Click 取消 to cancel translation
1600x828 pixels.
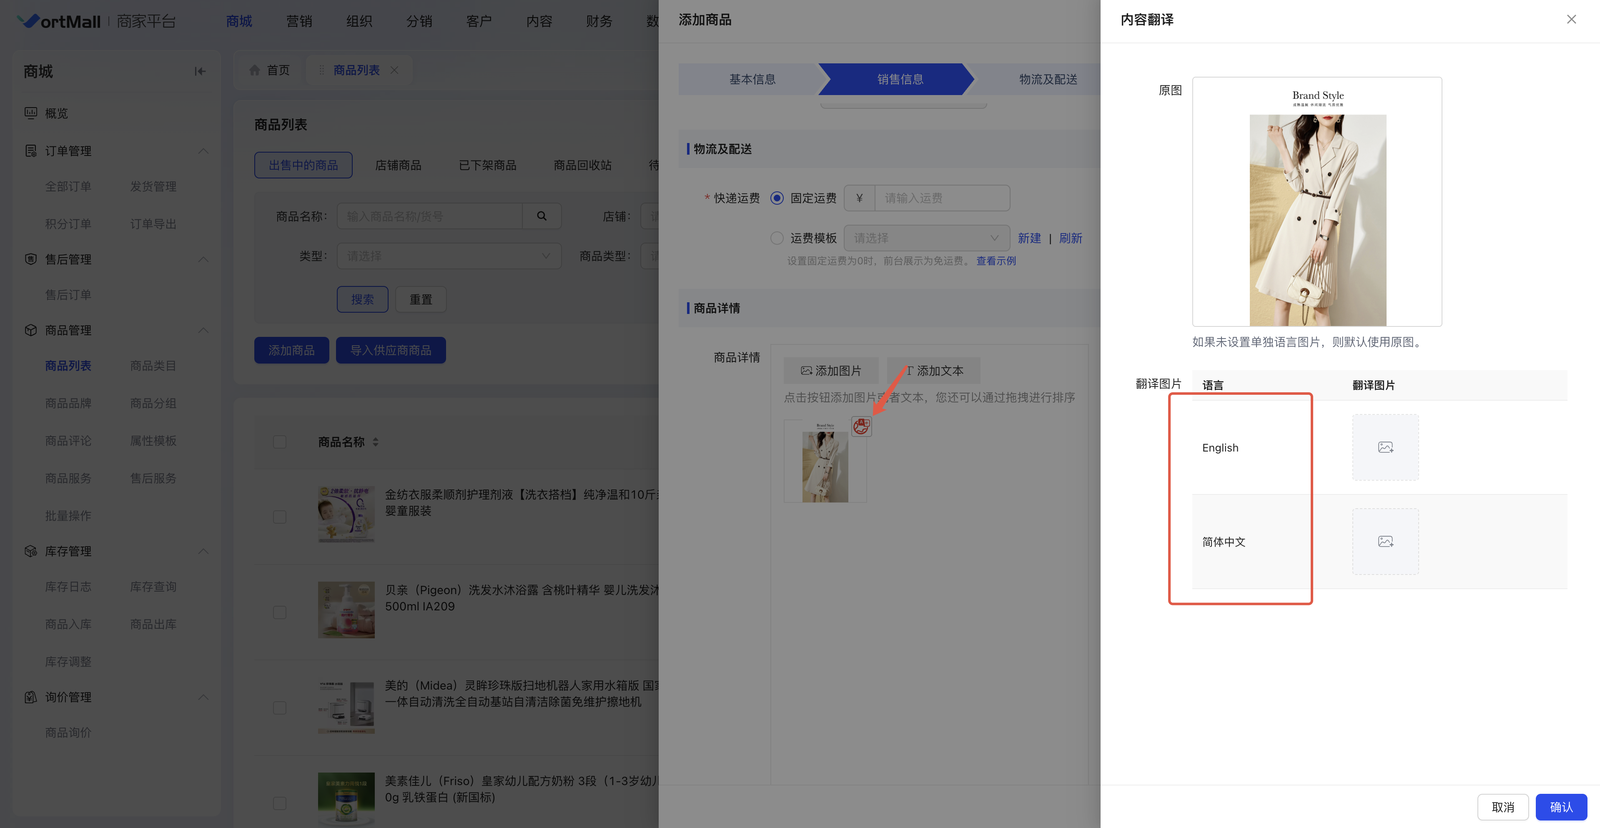coord(1502,807)
